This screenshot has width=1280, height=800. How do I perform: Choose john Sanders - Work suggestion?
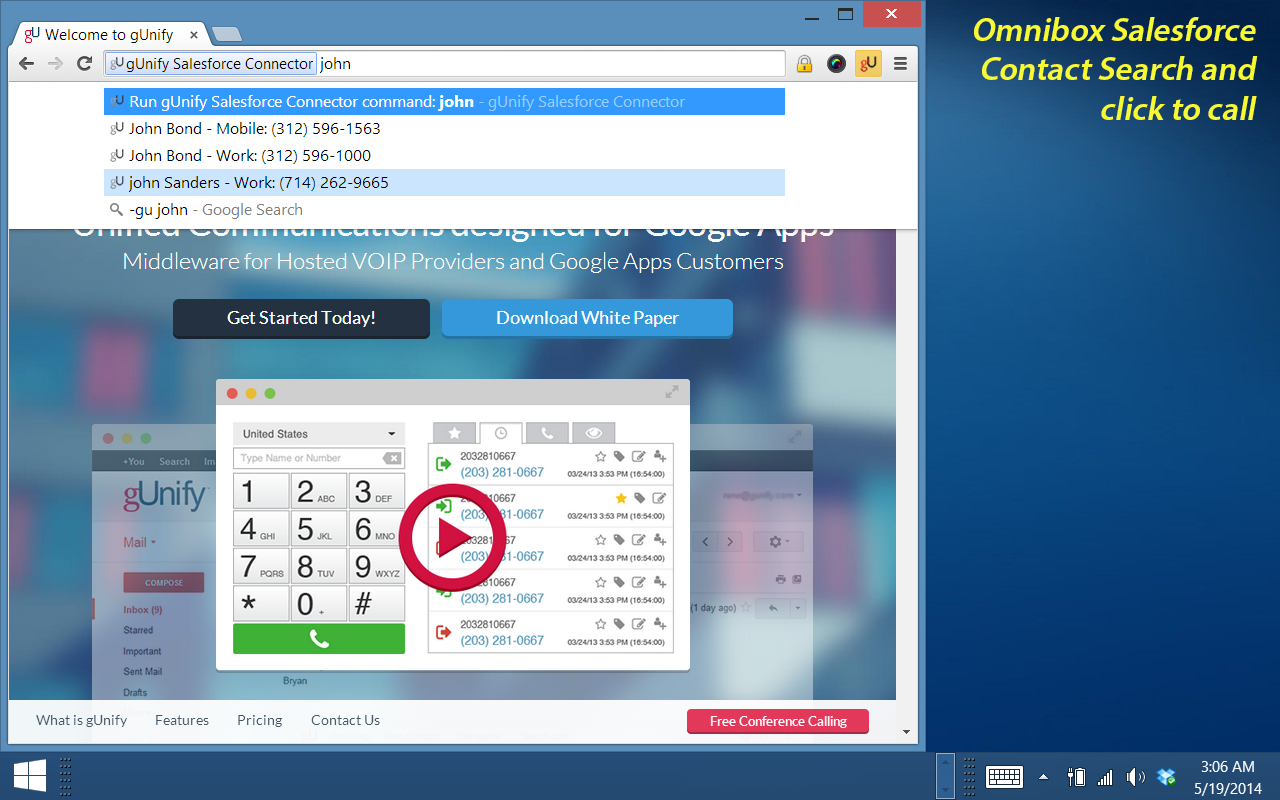coord(444,183)
